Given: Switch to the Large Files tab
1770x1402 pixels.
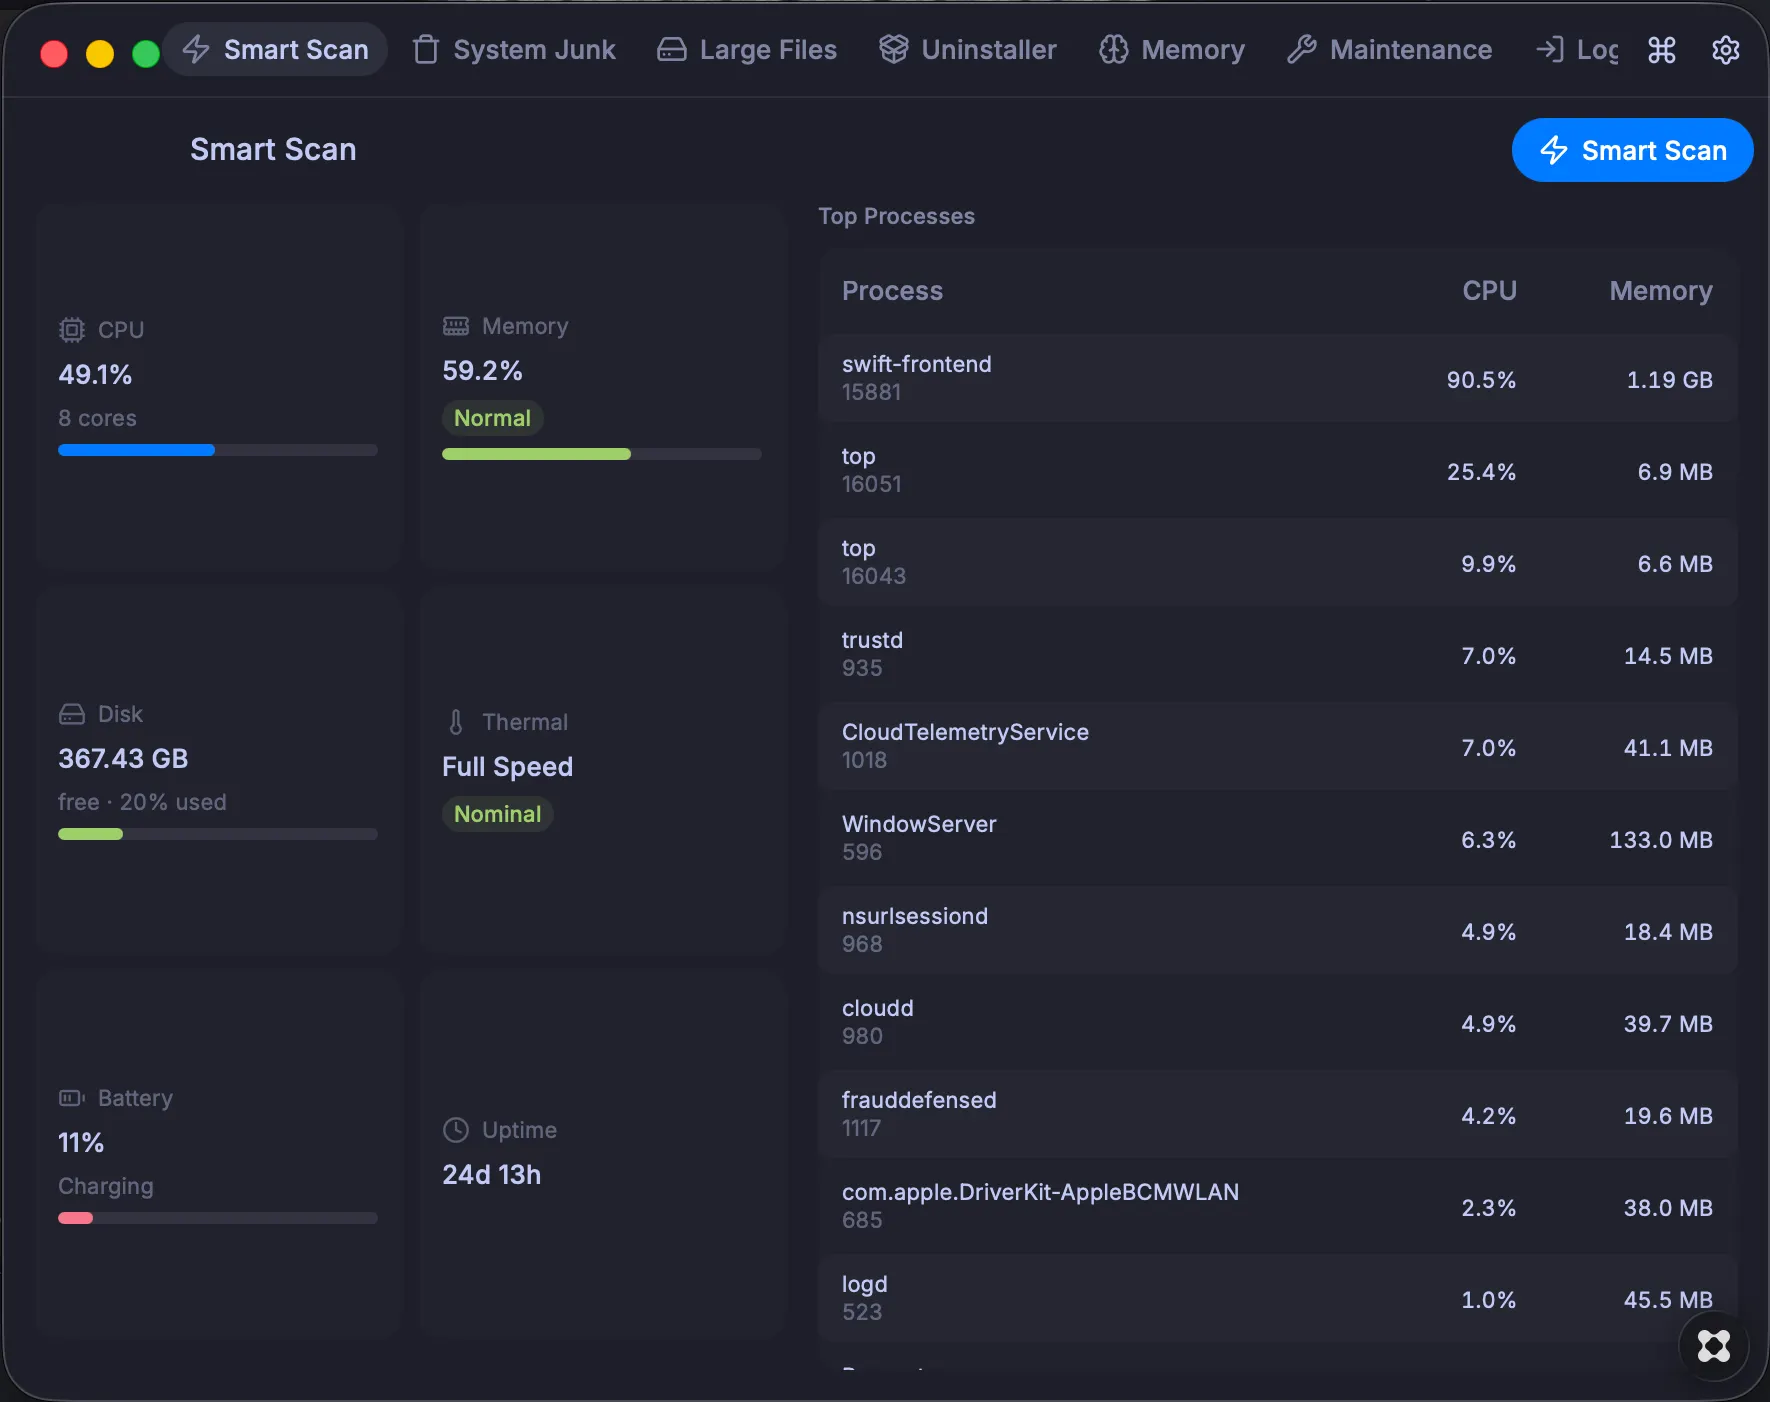Looking at the screenshot, I should pos(746,49).
